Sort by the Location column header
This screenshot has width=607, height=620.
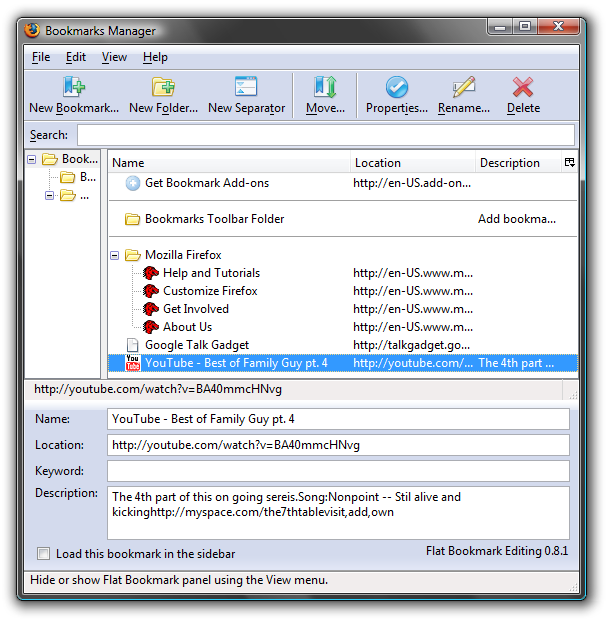[412, 163]
